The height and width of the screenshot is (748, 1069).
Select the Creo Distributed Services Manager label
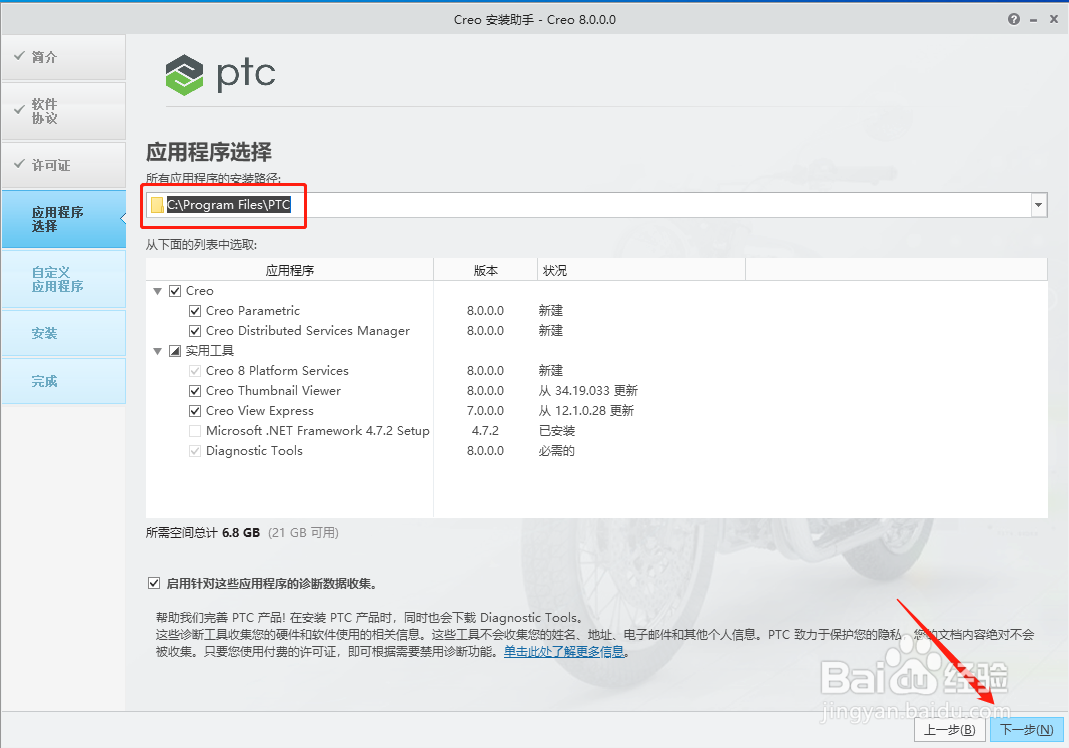308,331
